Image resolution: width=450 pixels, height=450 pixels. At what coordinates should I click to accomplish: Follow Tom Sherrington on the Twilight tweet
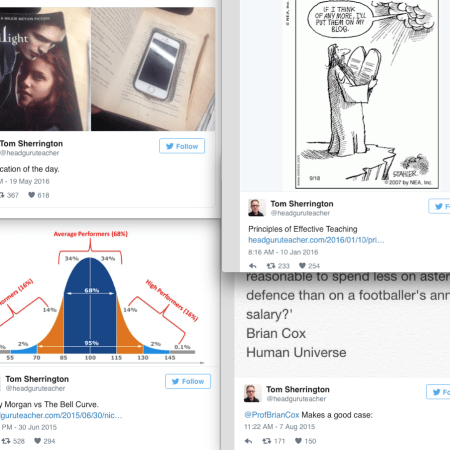pyautogui.click(x=182, y=146)
